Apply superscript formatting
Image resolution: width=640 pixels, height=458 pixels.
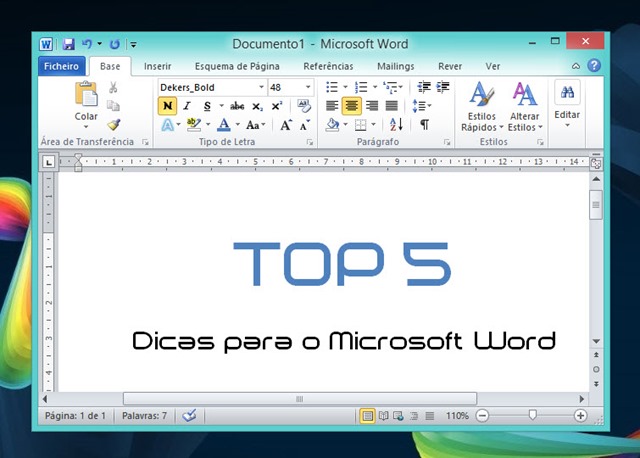[277, 106]
